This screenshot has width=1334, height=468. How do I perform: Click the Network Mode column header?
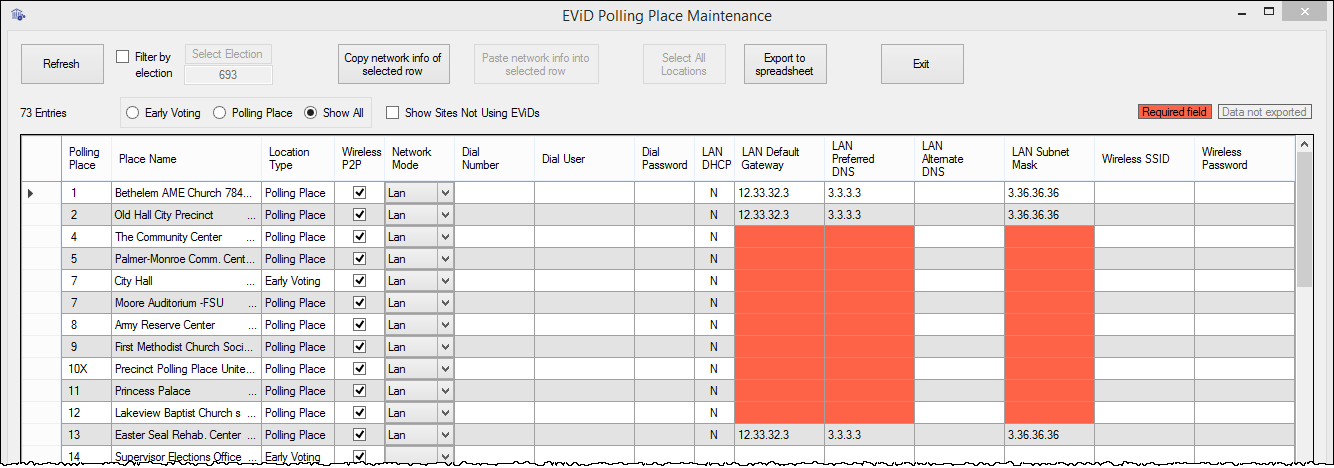click(419, 159)
